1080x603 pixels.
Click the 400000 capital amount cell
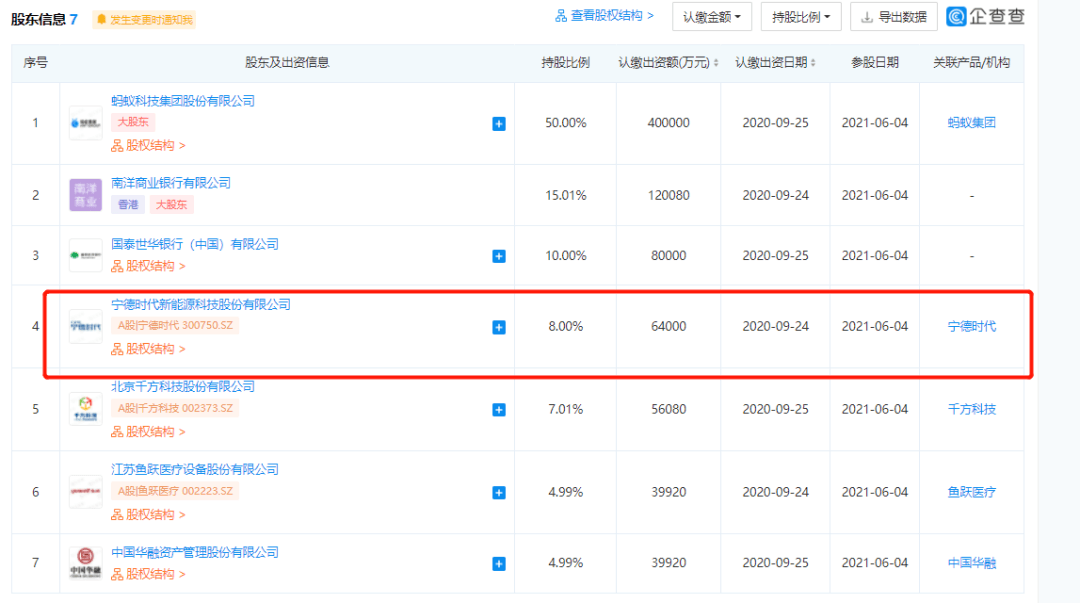pos(668,123)
